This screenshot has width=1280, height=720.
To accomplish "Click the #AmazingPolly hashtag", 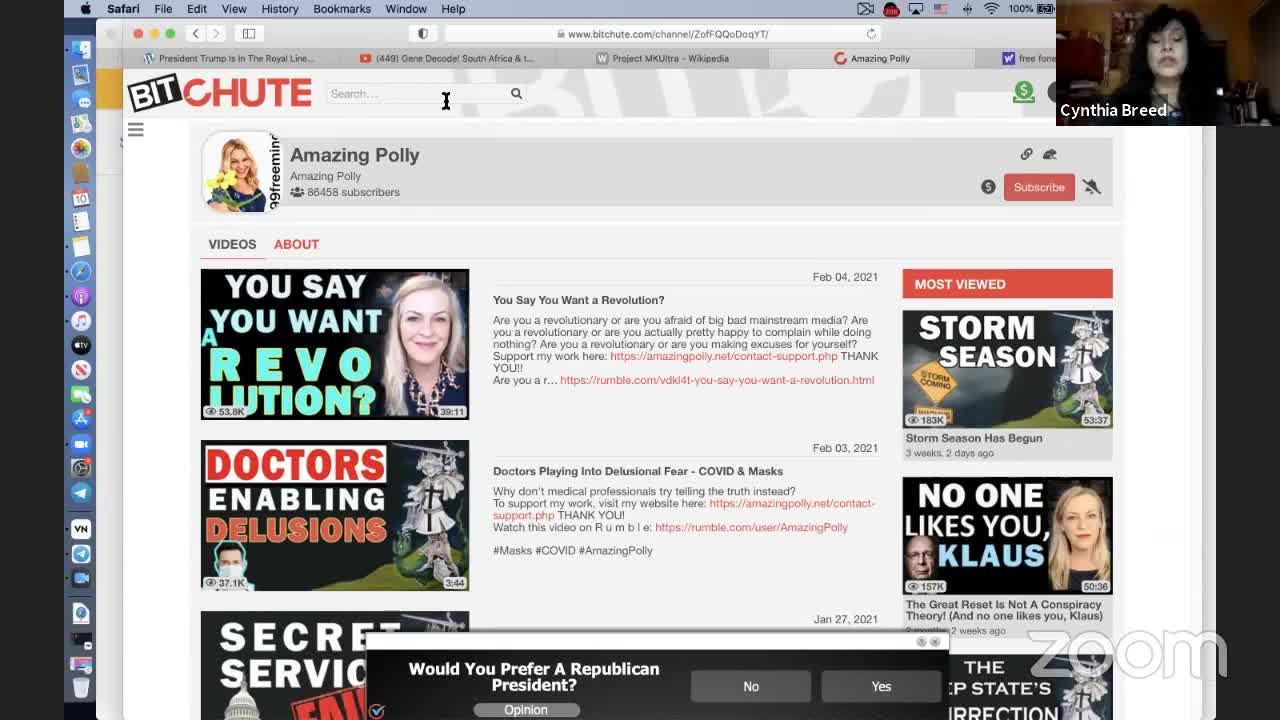I will pos(615,550).
